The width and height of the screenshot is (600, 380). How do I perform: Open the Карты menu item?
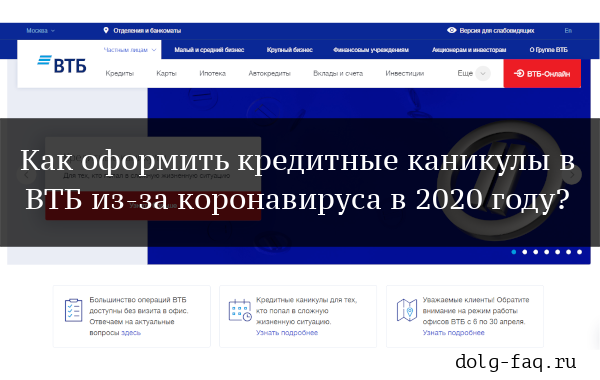(166, 73)
